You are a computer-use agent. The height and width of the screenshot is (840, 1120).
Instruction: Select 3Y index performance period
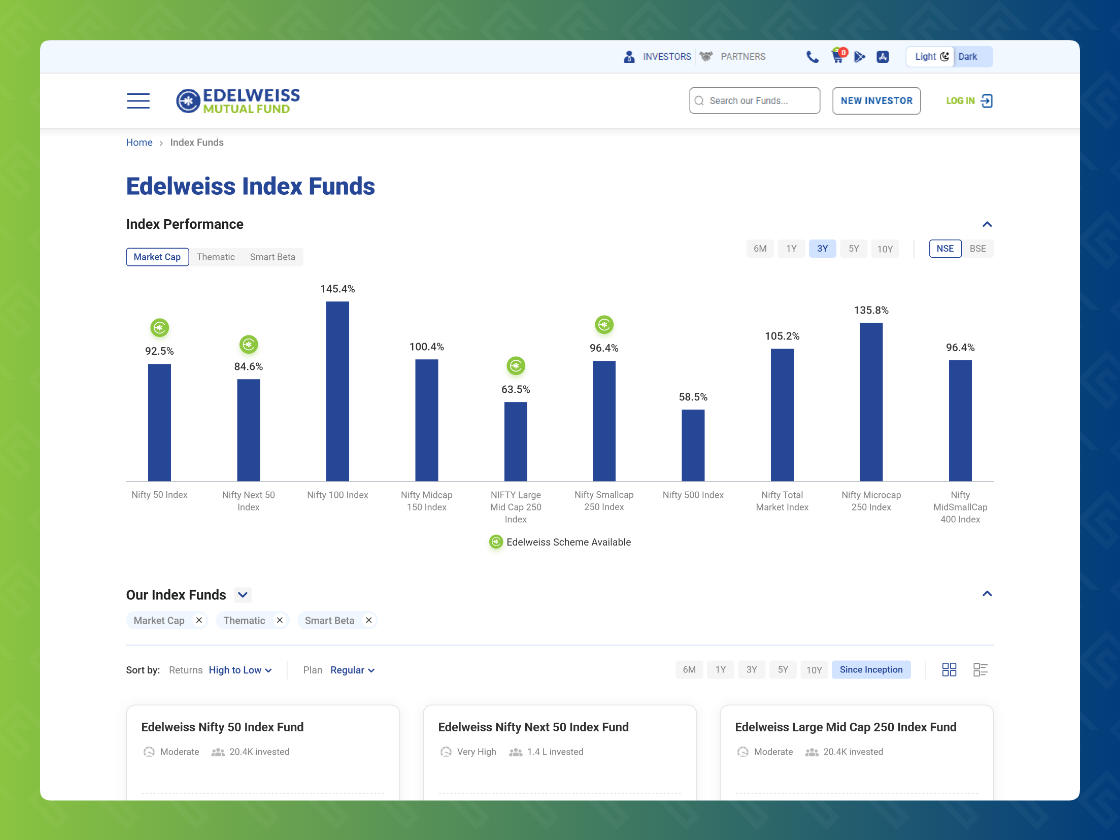822,249
